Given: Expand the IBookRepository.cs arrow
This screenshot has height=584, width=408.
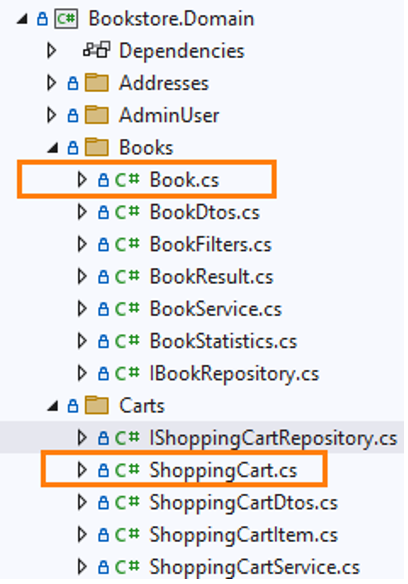Looking at the screenshot, I should (x=82, y=374).
